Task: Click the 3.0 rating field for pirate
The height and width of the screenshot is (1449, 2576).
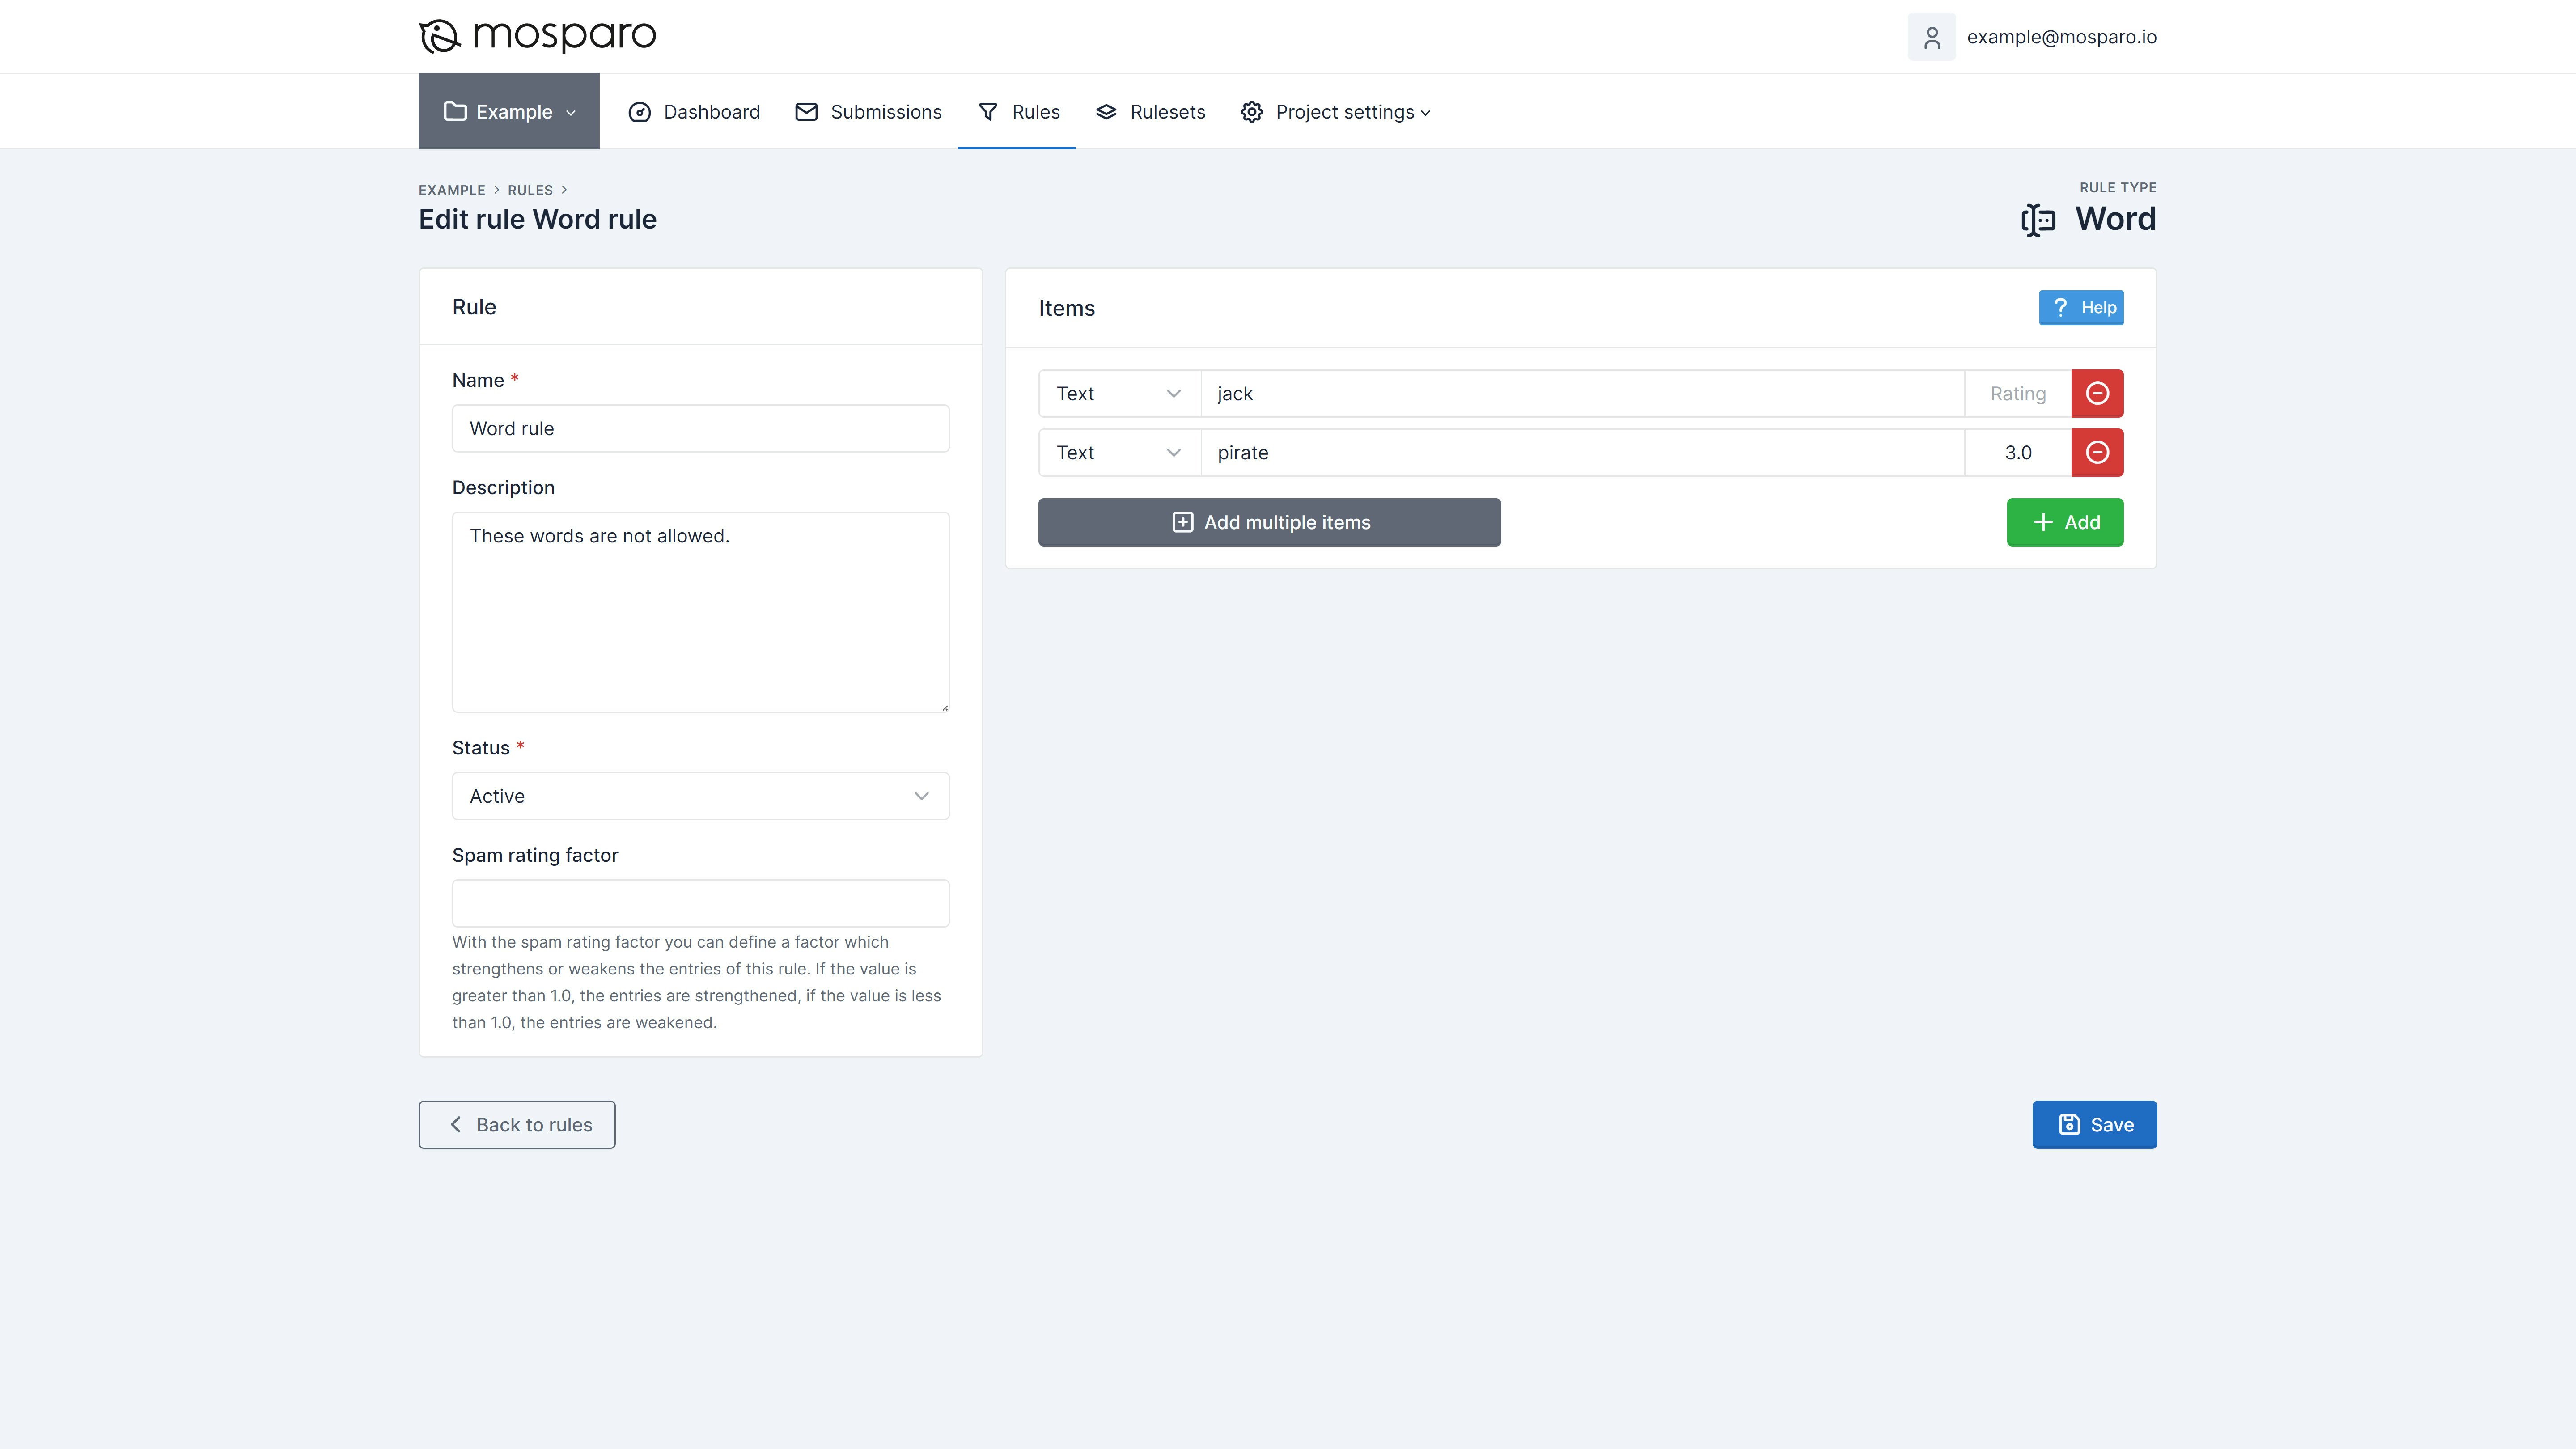Action: [2018, 452]
